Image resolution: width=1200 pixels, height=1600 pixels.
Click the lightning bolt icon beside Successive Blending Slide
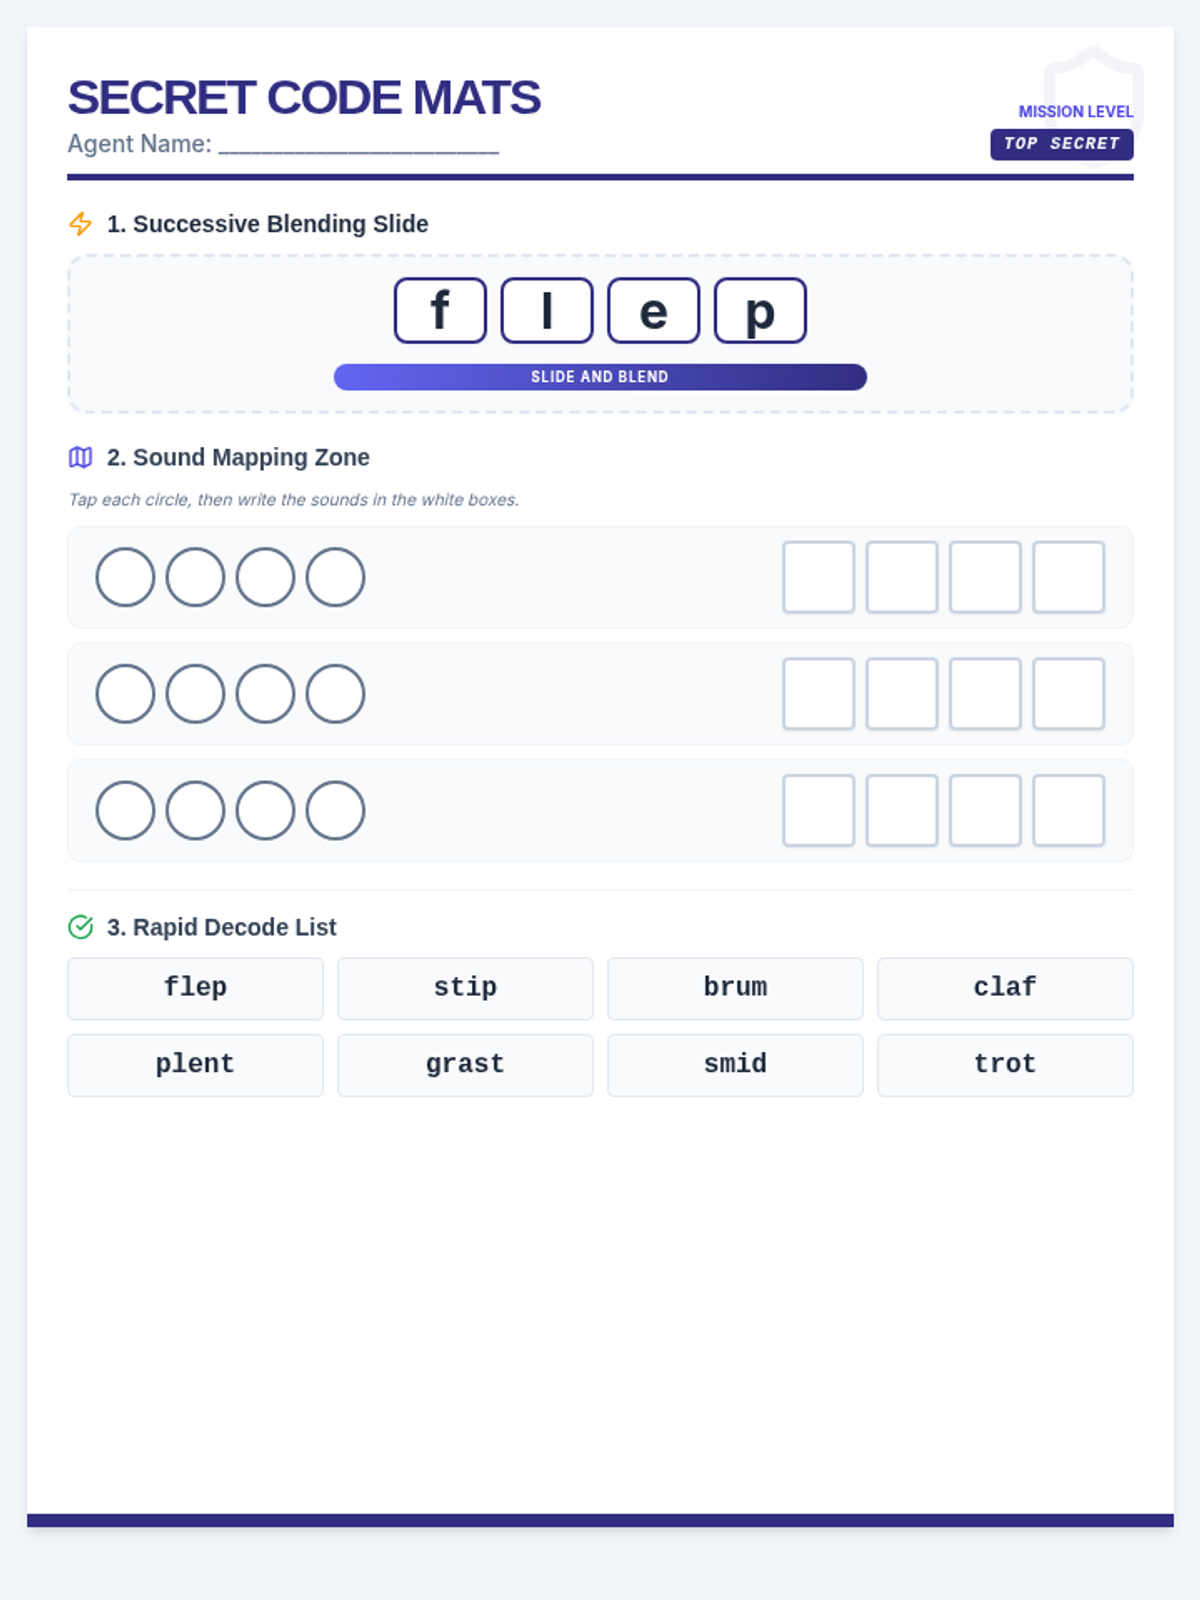pos(81,224)
